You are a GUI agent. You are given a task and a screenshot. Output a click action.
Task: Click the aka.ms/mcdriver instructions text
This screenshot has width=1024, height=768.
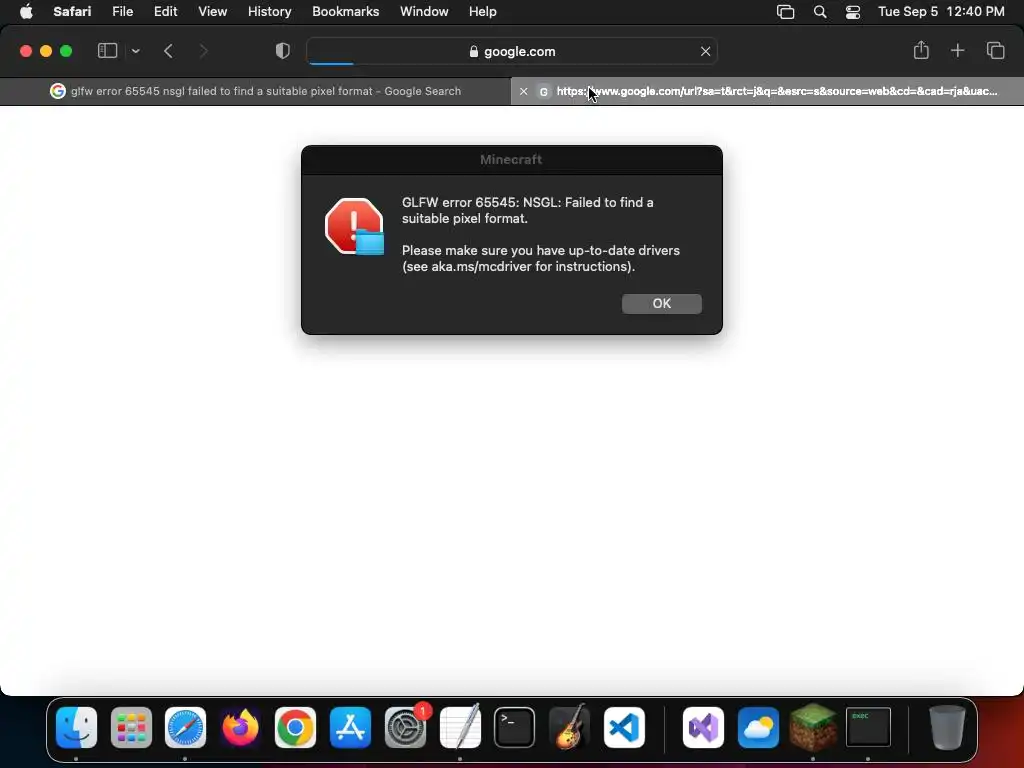541,259
